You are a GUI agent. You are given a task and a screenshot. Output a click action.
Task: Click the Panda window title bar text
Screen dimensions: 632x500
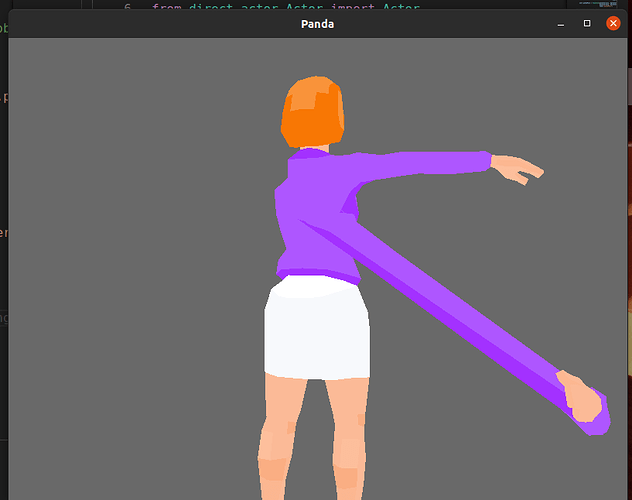pos(318,24)
